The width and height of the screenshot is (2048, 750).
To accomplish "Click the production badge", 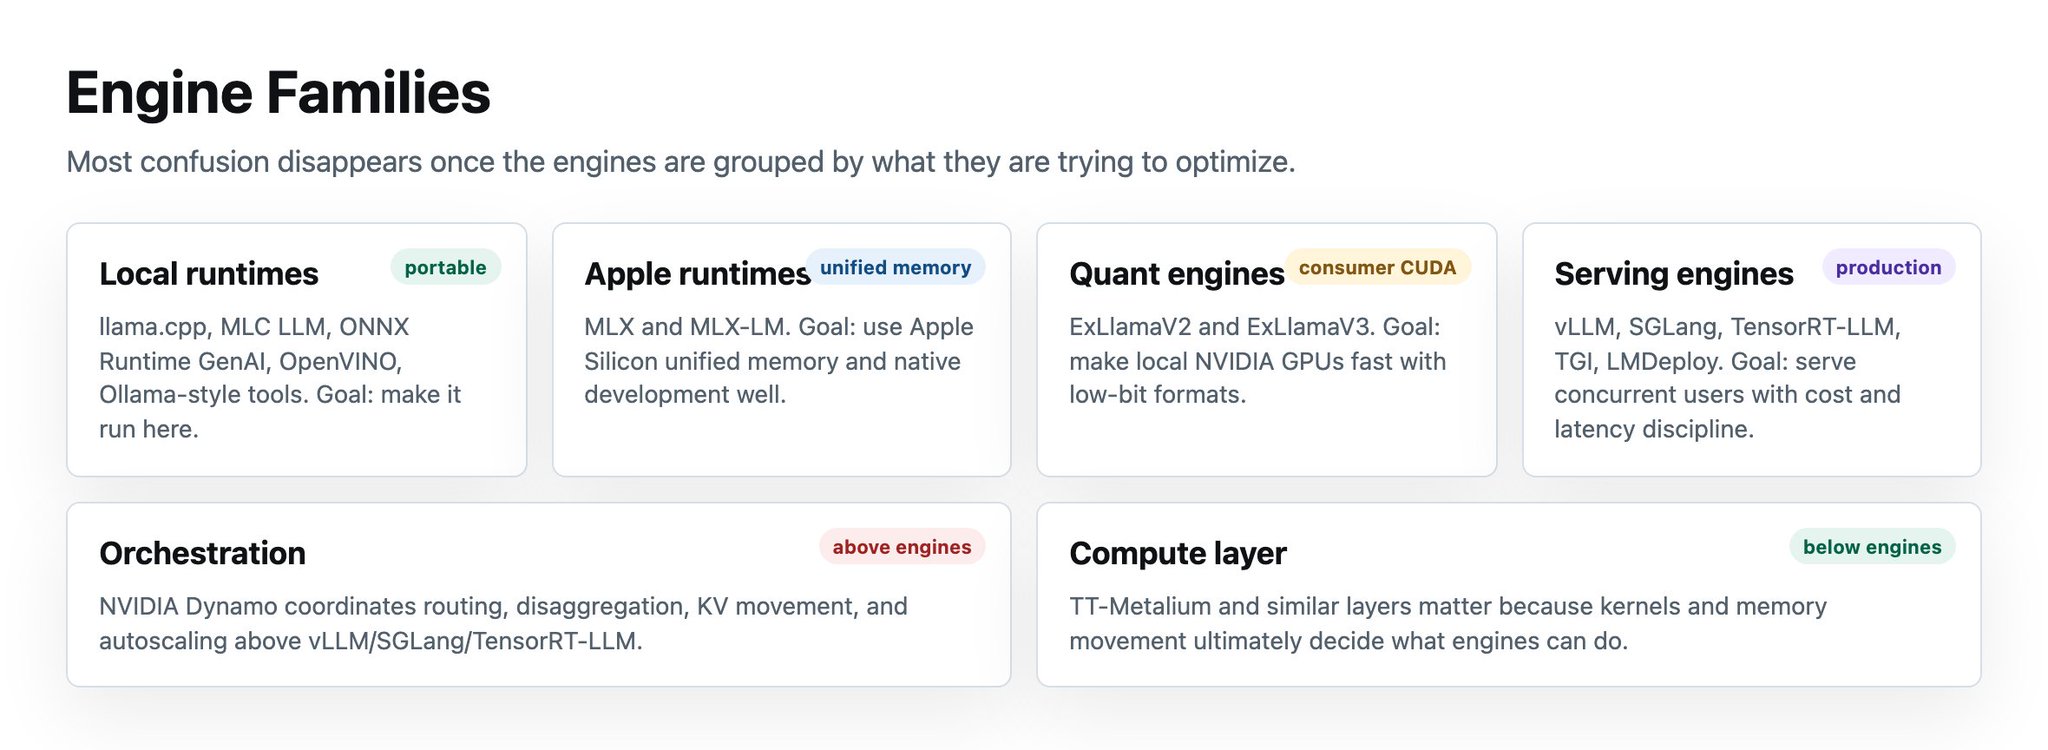I will (1888, 267).
